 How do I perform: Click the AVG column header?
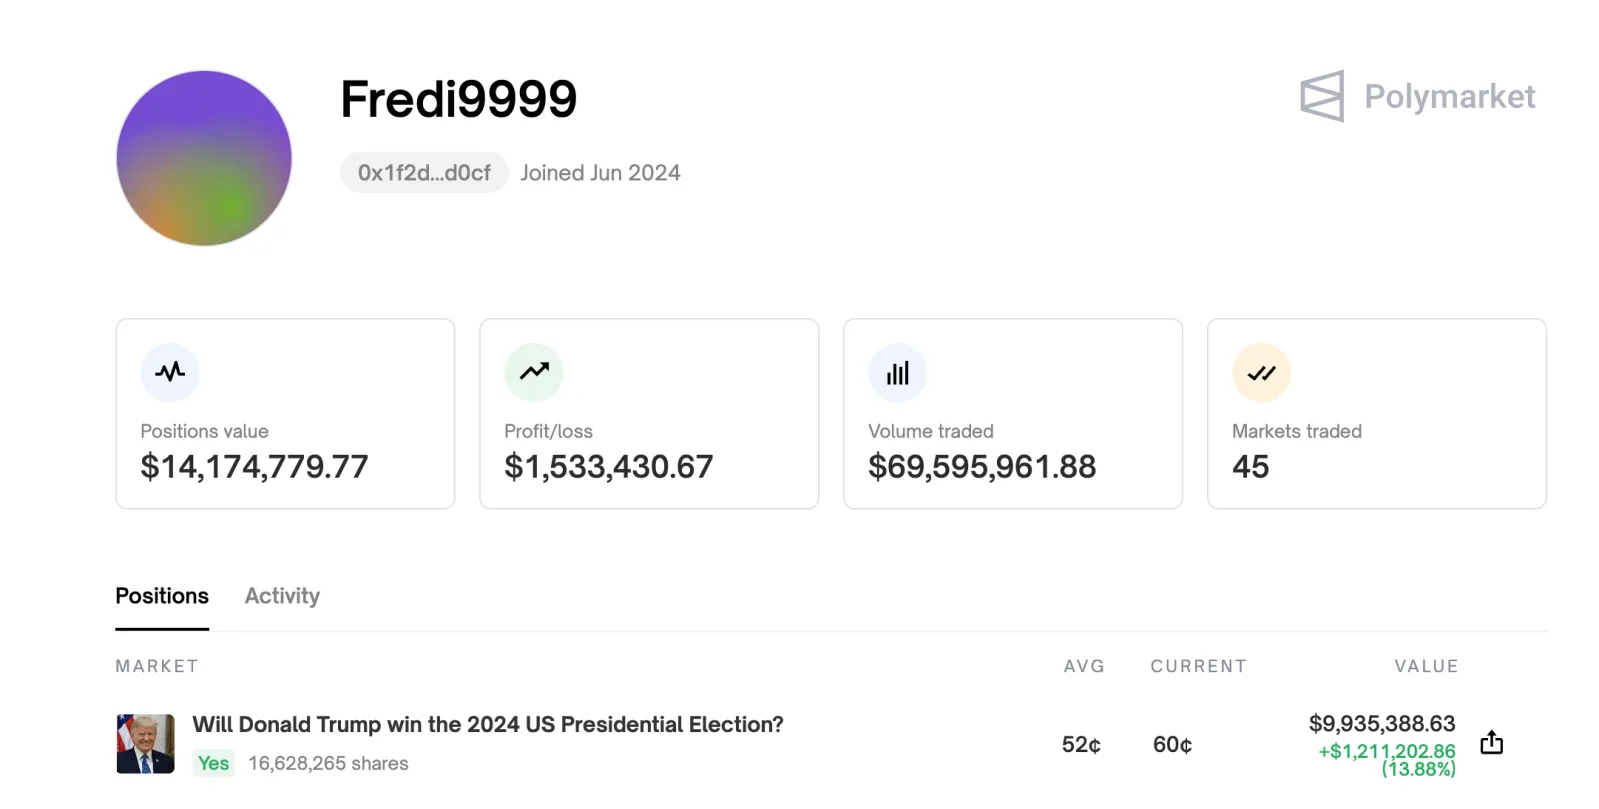click(x=1084, y=665)
